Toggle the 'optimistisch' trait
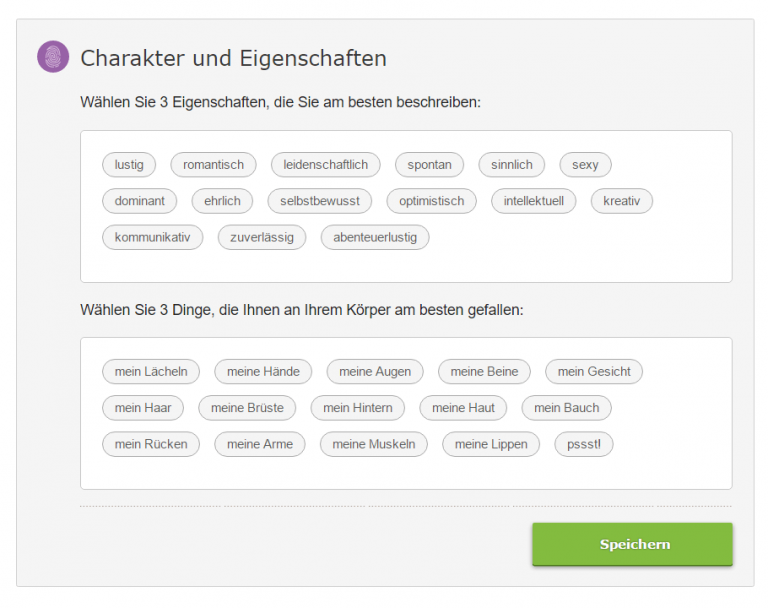 [432, 201]
